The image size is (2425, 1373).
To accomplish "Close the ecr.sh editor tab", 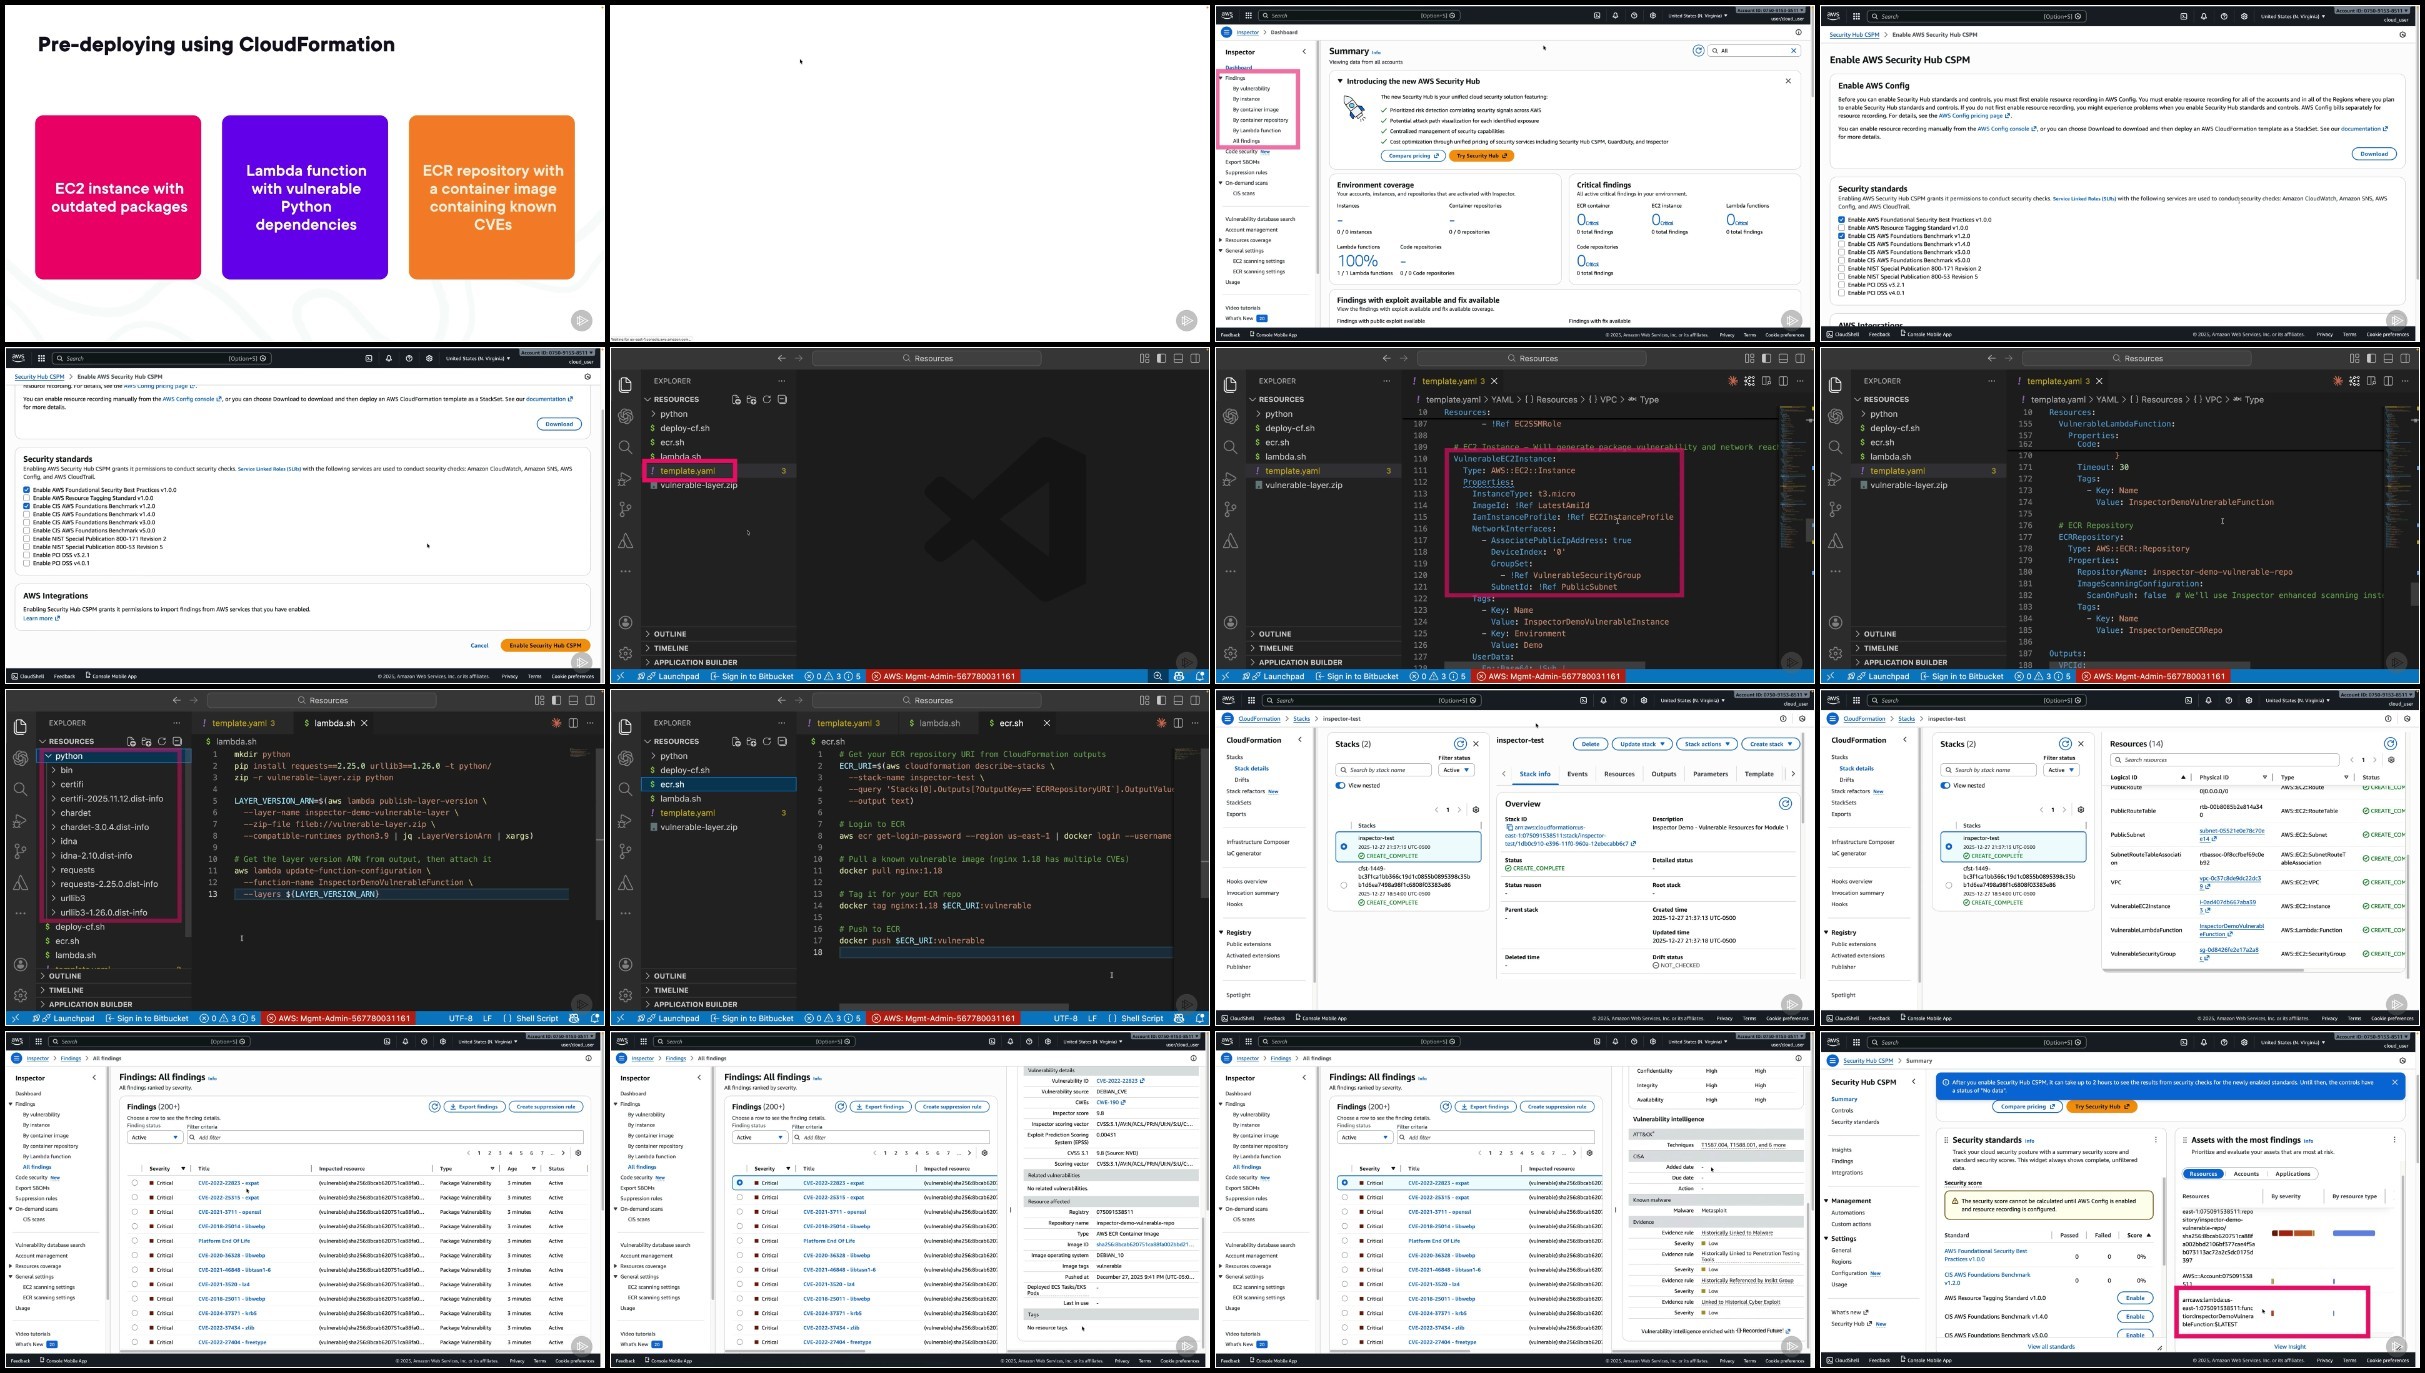I will (x=1046, y=723).
